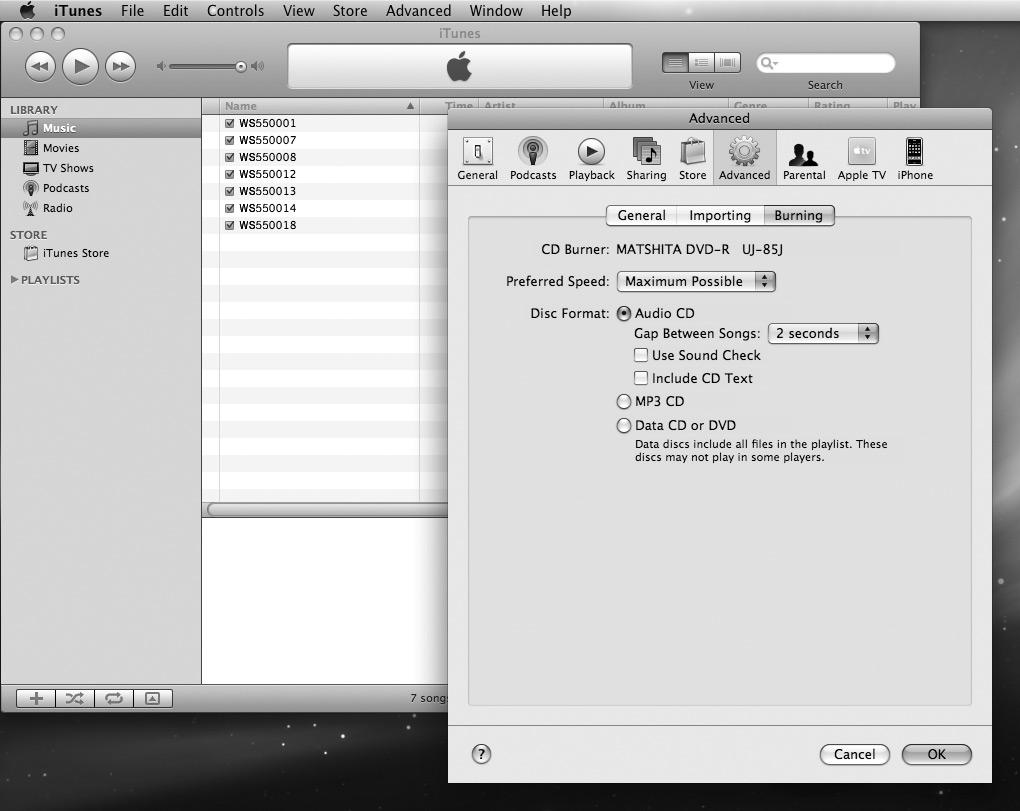Toggle shuffle in iTunes bottom bar
Image resolution: width=1020 pixels, height=811 pixels.
point(75,698)
